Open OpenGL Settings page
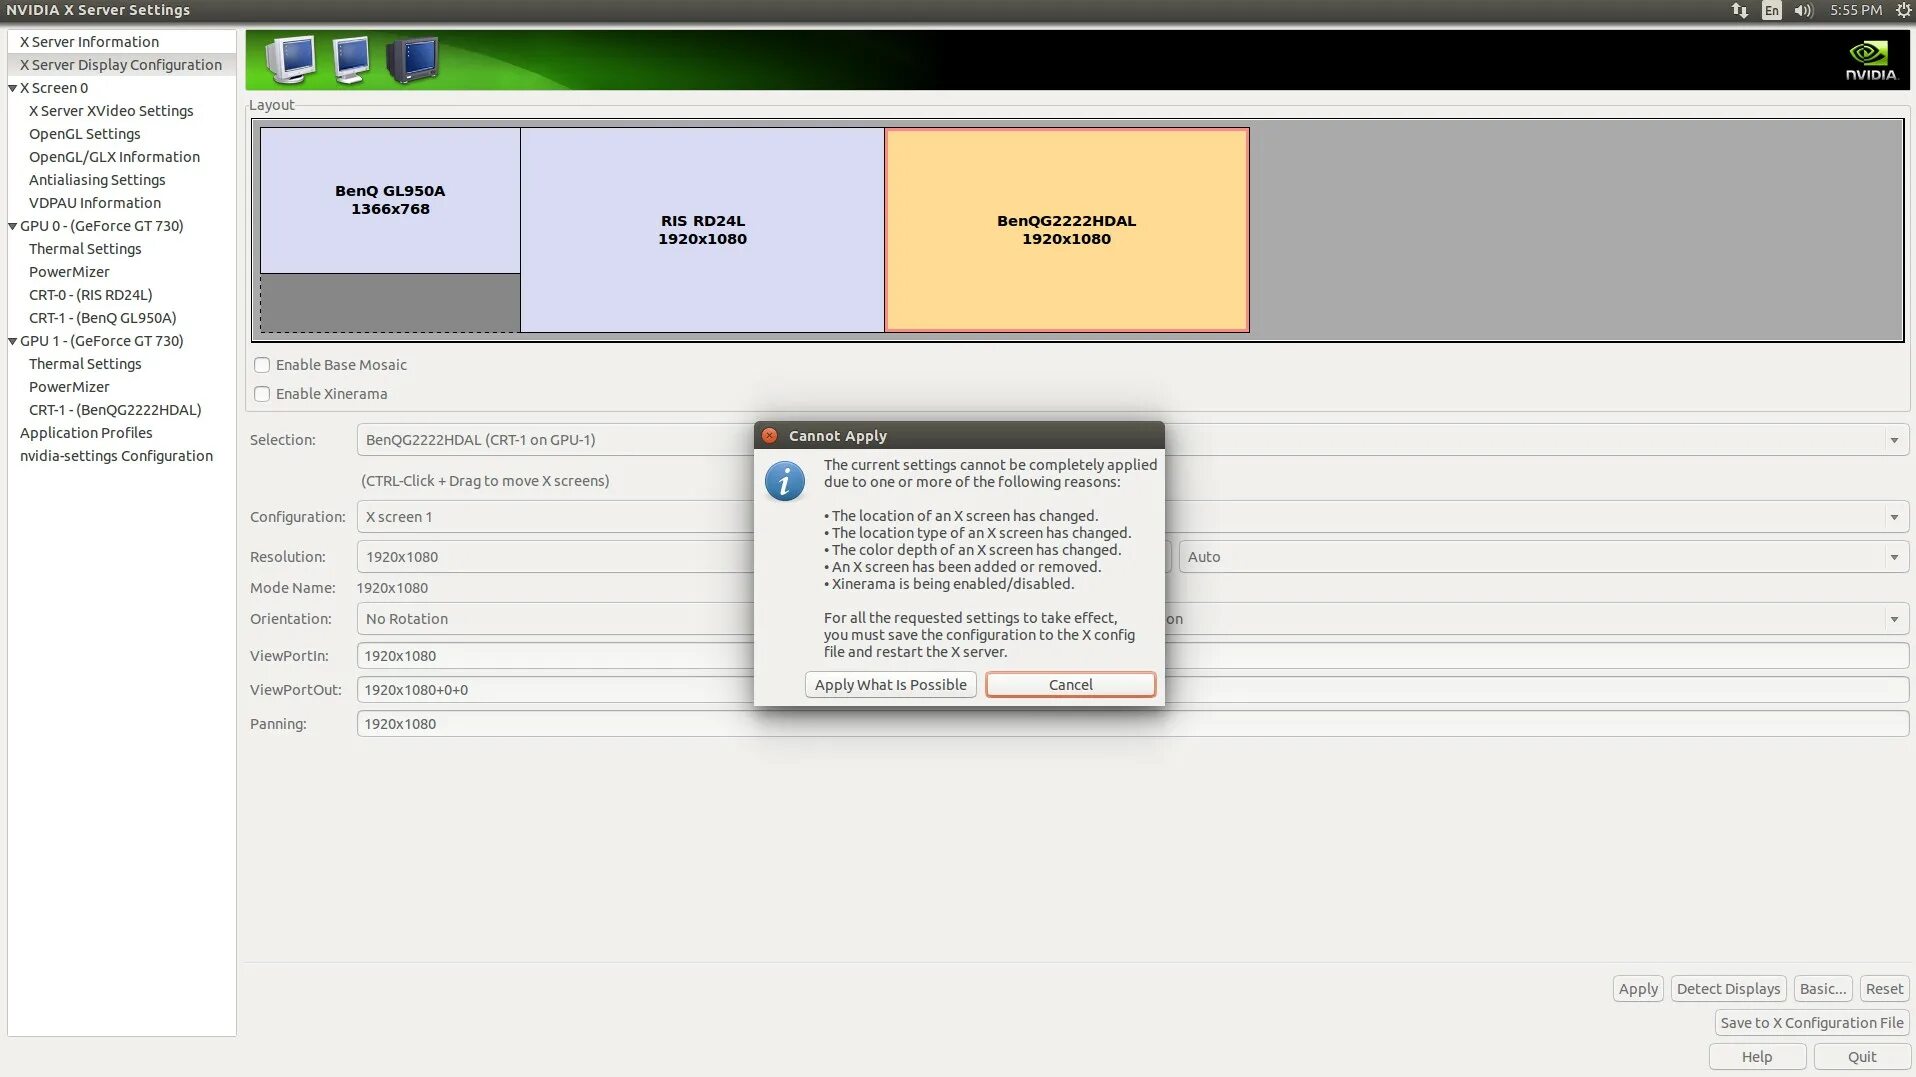The width and height of the screenshot is (1916, 1077). pyautogui.click(x=85, y=134)
